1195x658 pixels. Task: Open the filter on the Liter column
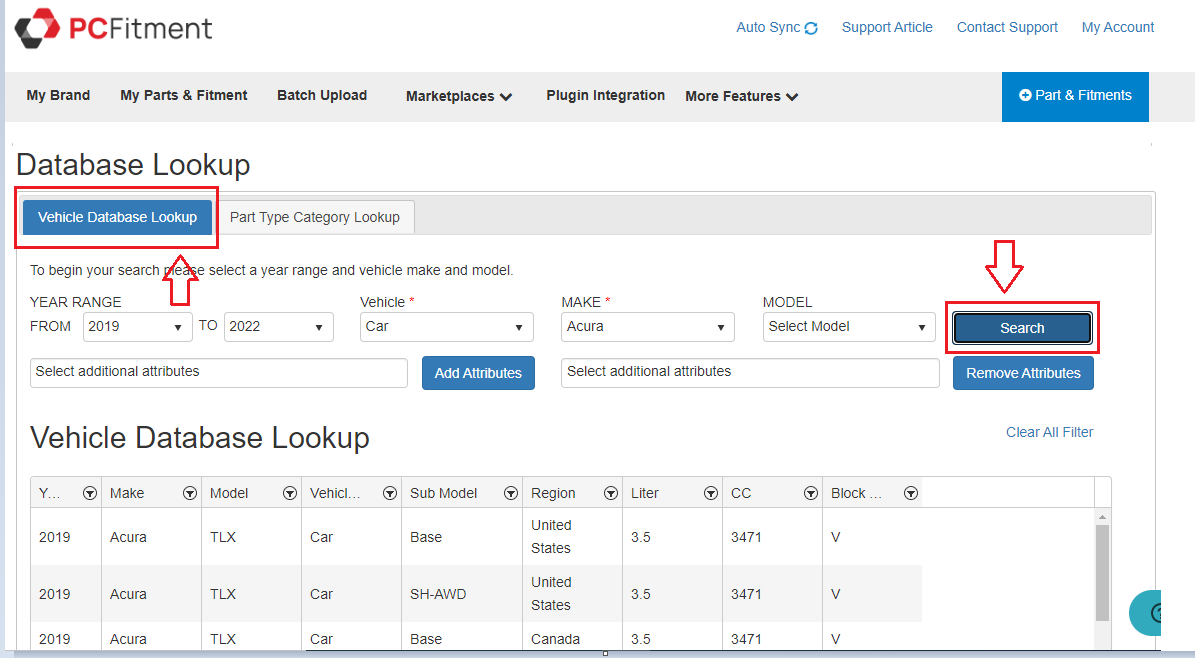(711, 493)
